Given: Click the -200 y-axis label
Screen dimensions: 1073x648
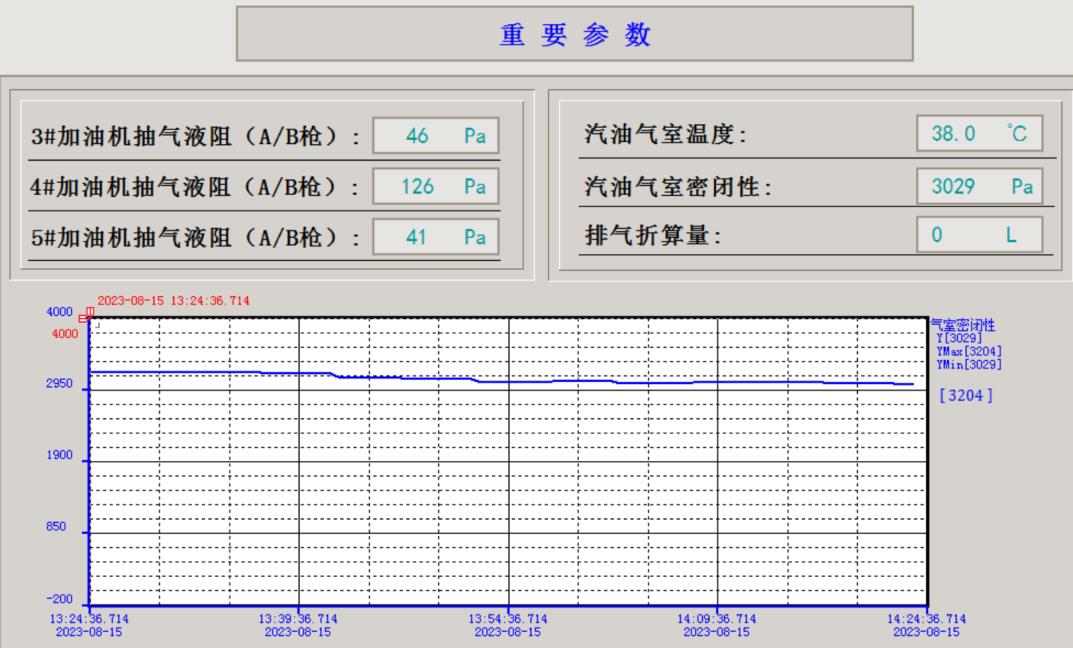Looking at the screenshot, I should coord(60,599).
